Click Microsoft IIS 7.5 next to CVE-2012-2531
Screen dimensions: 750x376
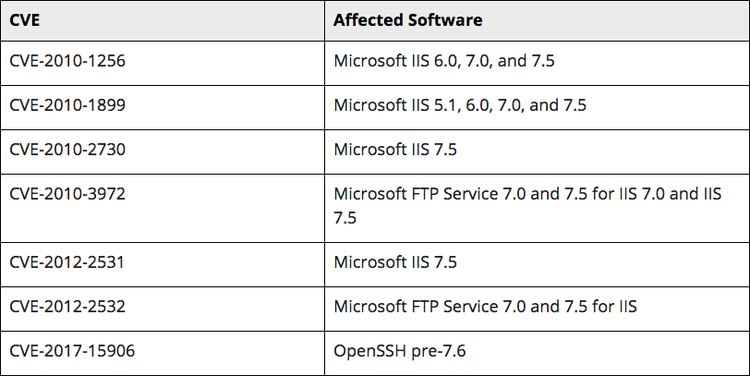pos(395,262)
